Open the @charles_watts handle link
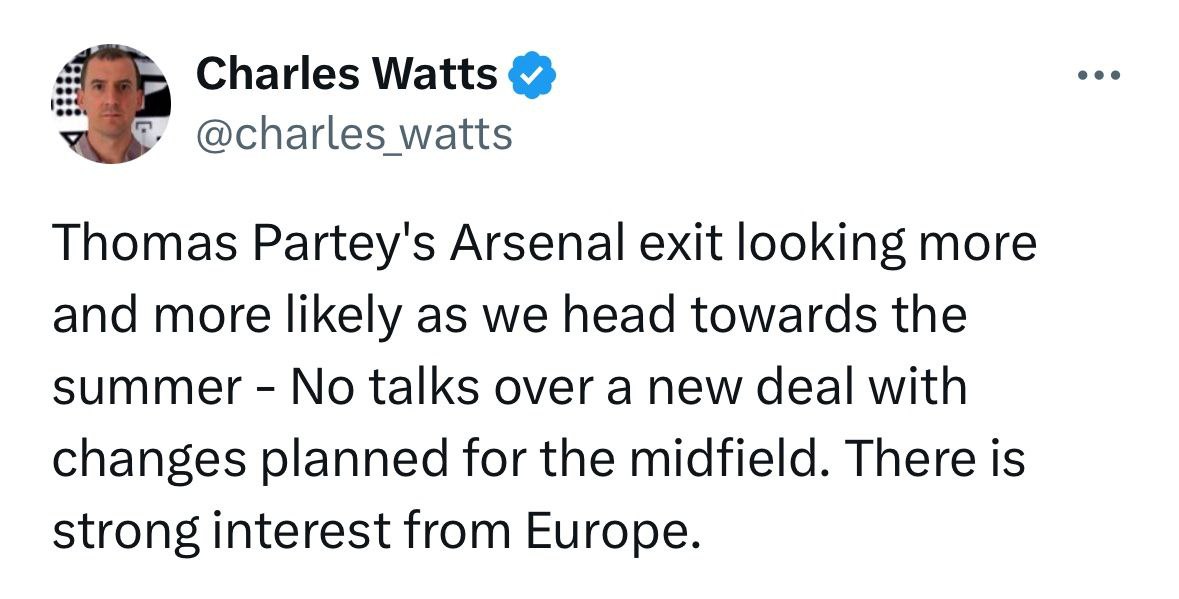Viewport: 1179px width, 599px height. point(354,131)
